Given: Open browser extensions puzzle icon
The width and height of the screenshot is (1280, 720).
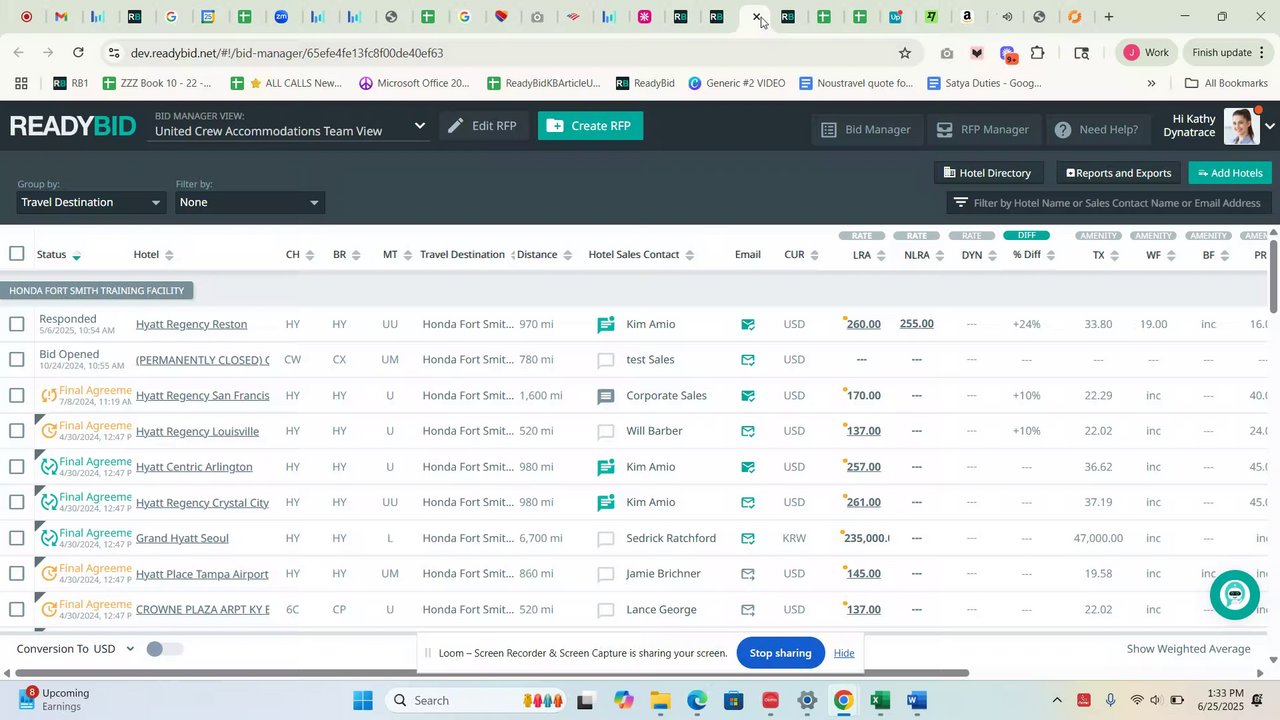Looking at the screenshot, I should tap(1038, 53).
